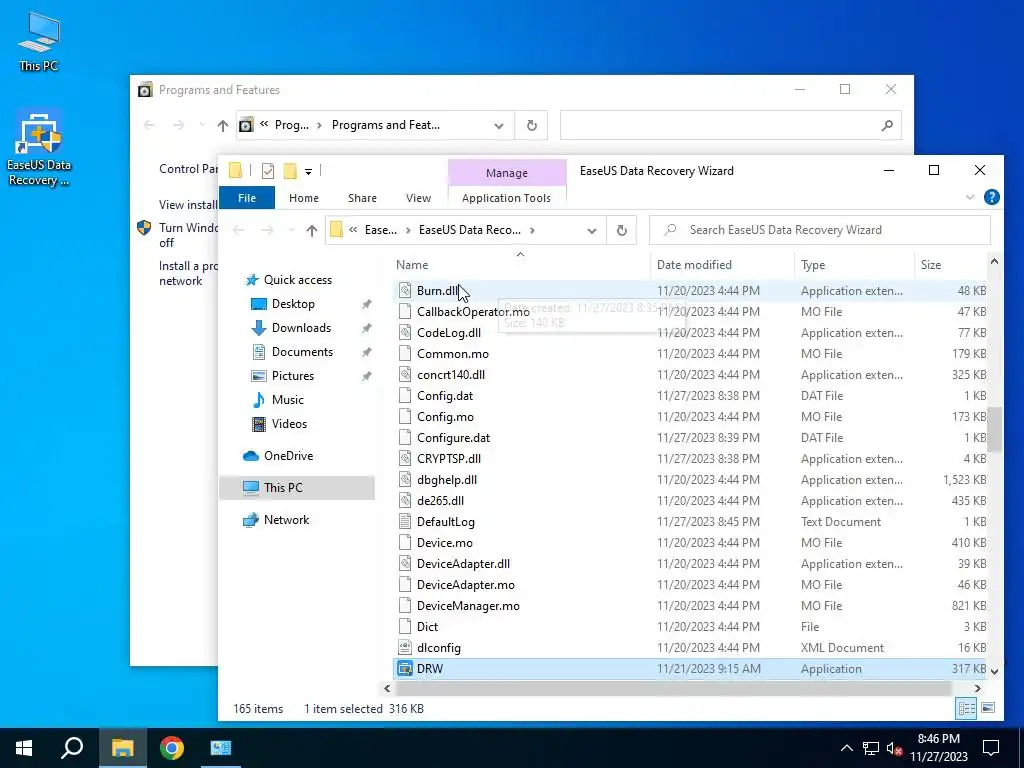Select dbghelp.dll file icon

(x=405, y=479)
